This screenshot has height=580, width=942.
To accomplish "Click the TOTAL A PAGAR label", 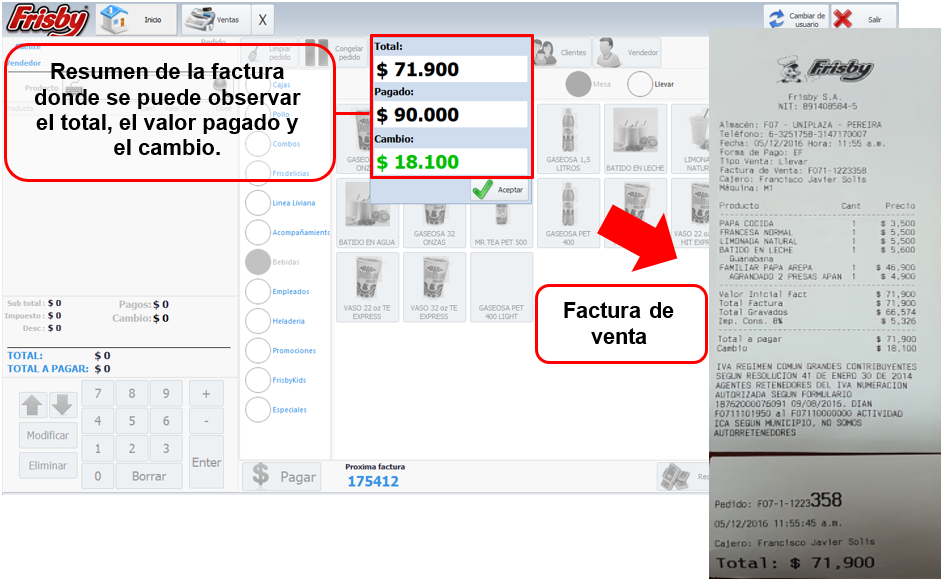I will click(x=48, y=368).
